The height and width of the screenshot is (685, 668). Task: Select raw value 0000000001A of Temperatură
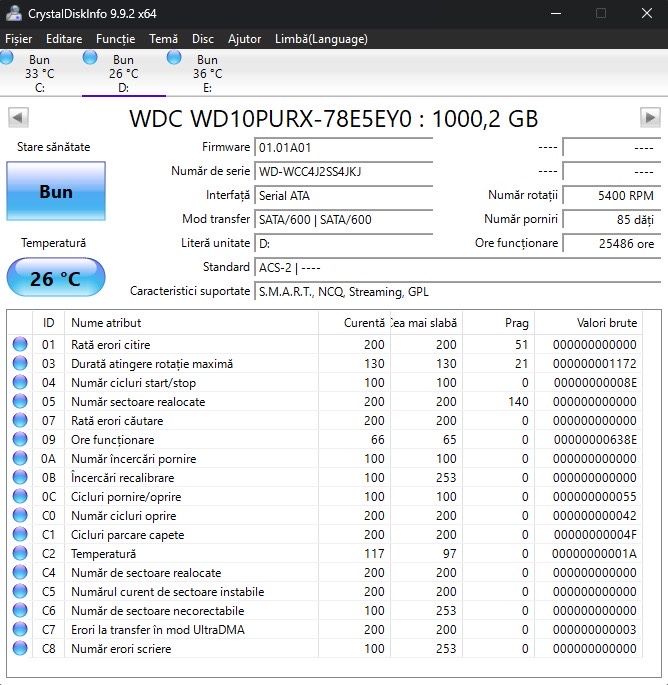point(594,554)
